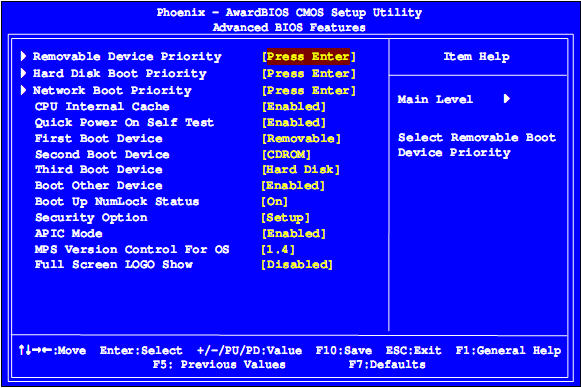Toggle Boot Other Device Enabled value

[293, 185]
